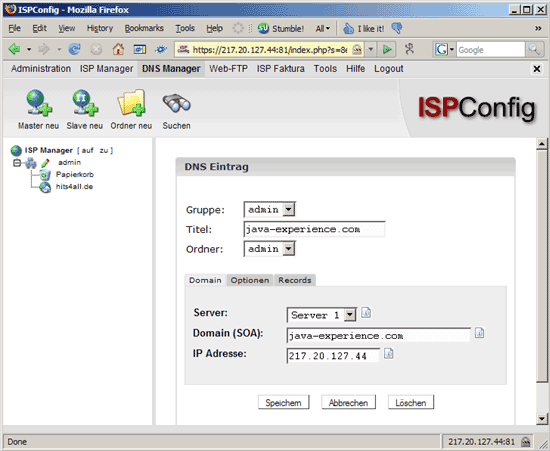The width and height of the screenshot is (550, 451).
Task: Open the URL history dropdown arrow
Action: [x=370, y=49]
